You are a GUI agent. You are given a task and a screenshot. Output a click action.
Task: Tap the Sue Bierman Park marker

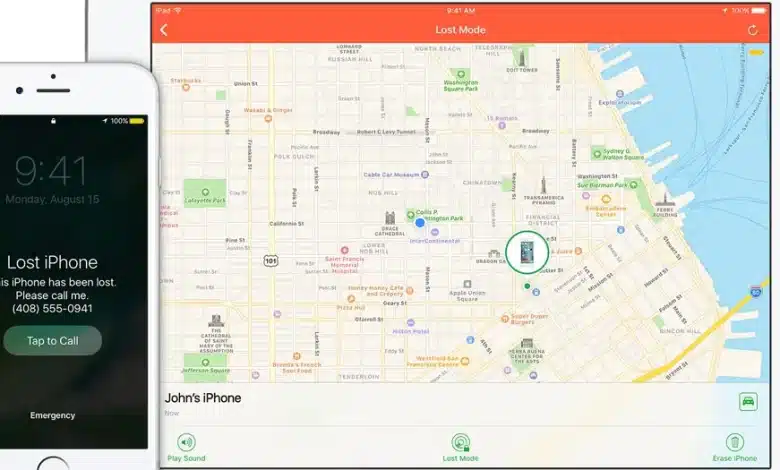point(633,185)
